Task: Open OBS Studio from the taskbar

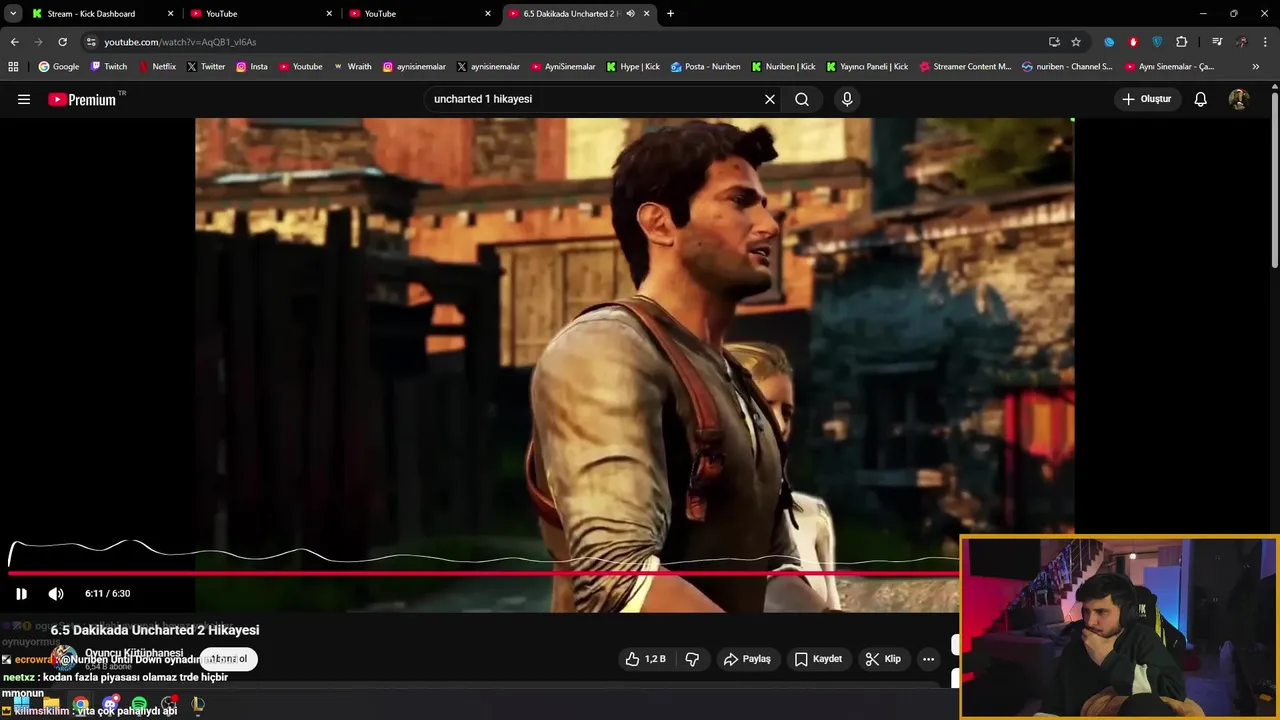Action: [x=168, y=705]
